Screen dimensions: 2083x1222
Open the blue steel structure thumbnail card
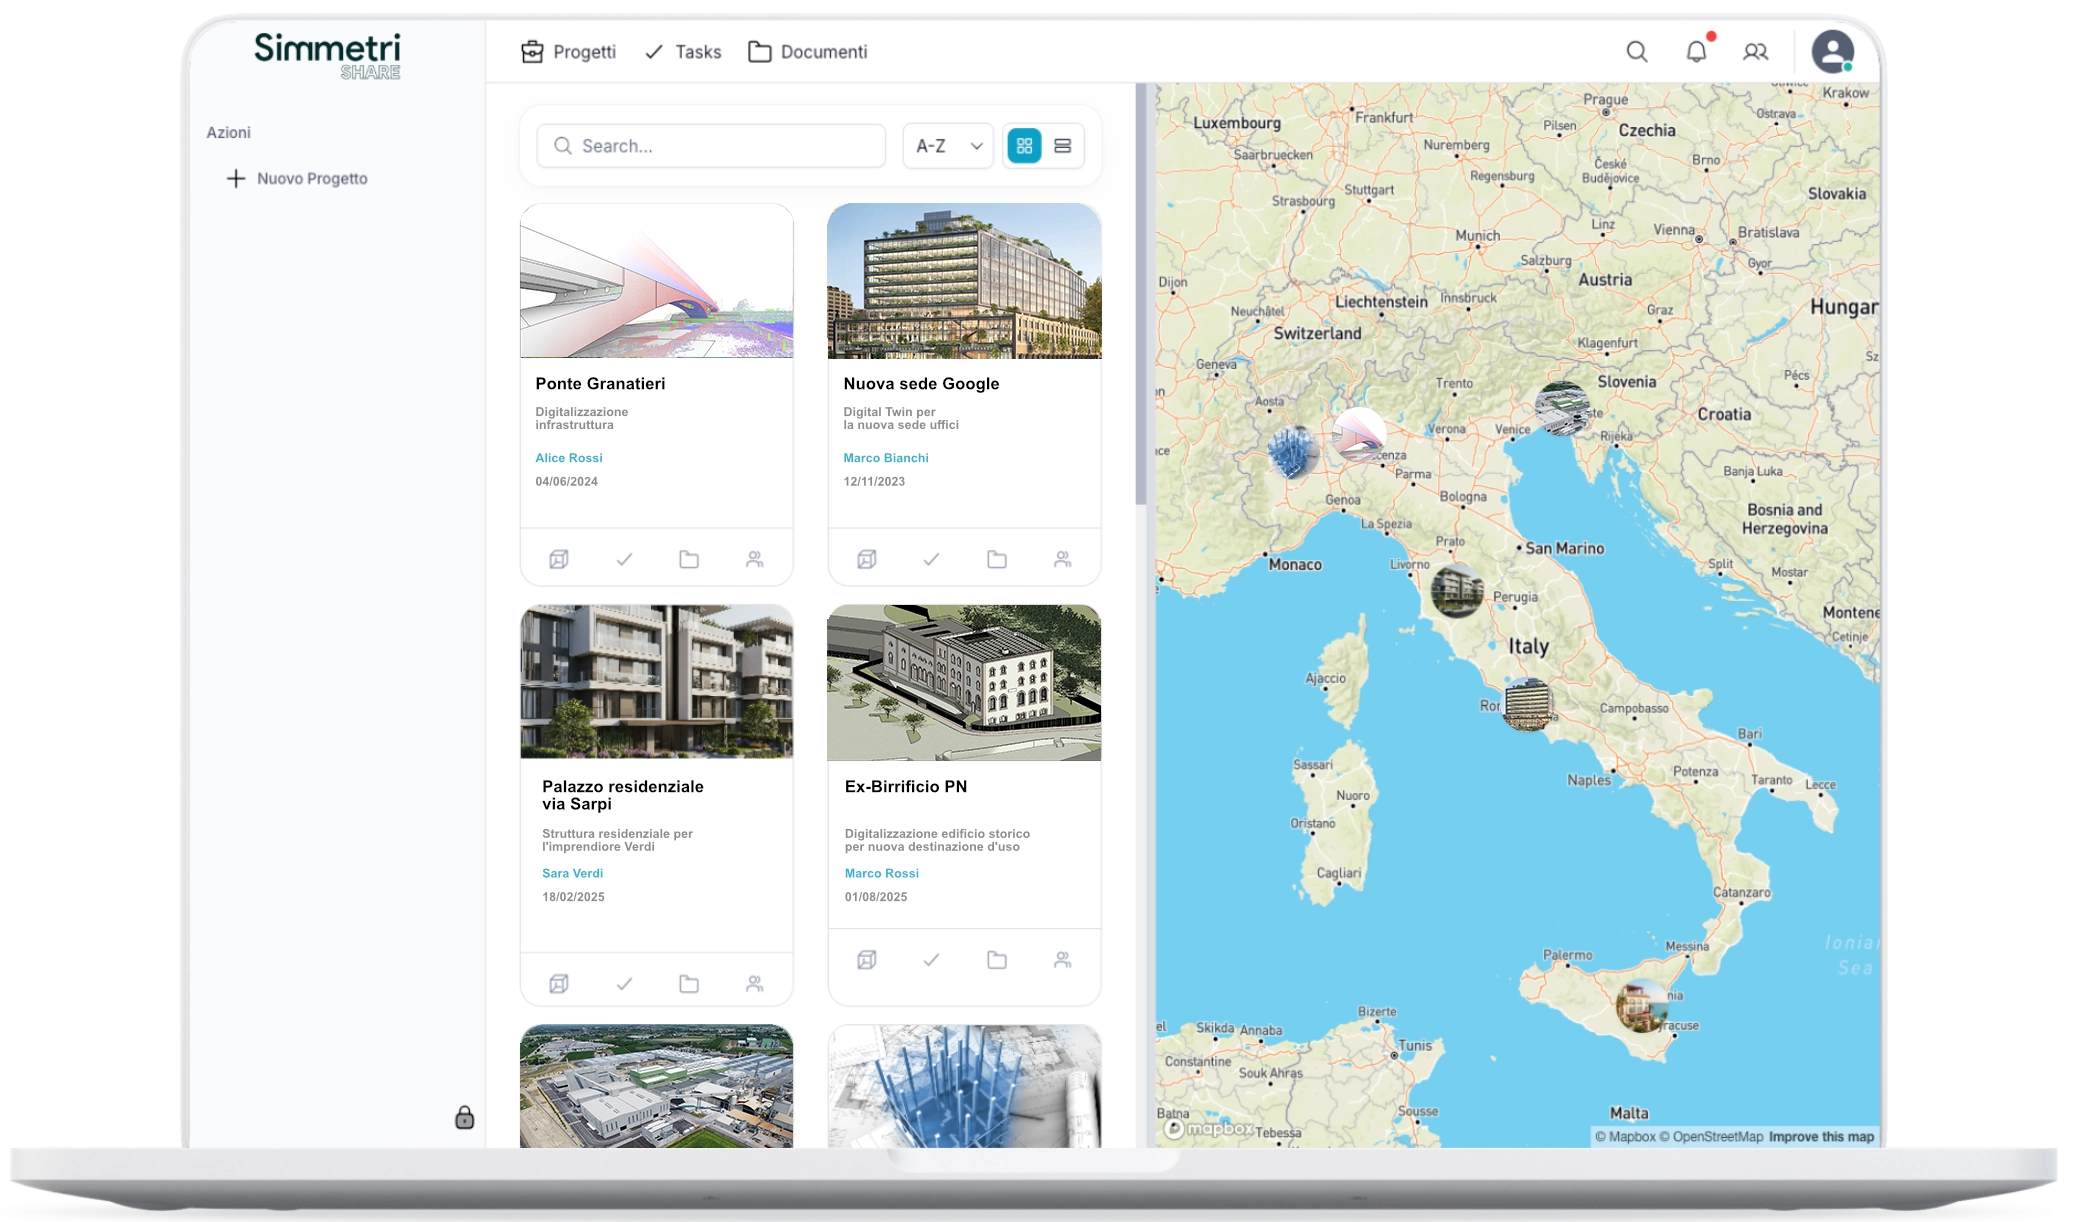pos(964,1086)
